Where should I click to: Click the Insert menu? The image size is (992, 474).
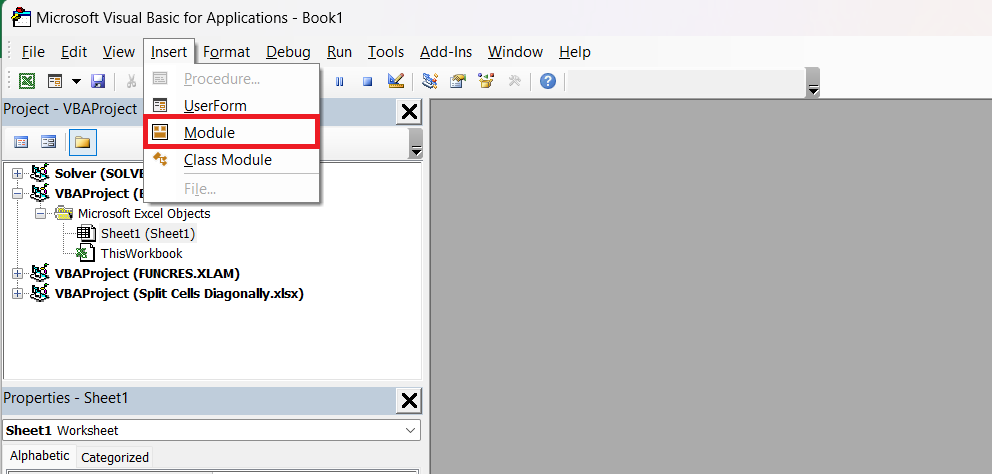pyautogui.click(x=169, y=52)
